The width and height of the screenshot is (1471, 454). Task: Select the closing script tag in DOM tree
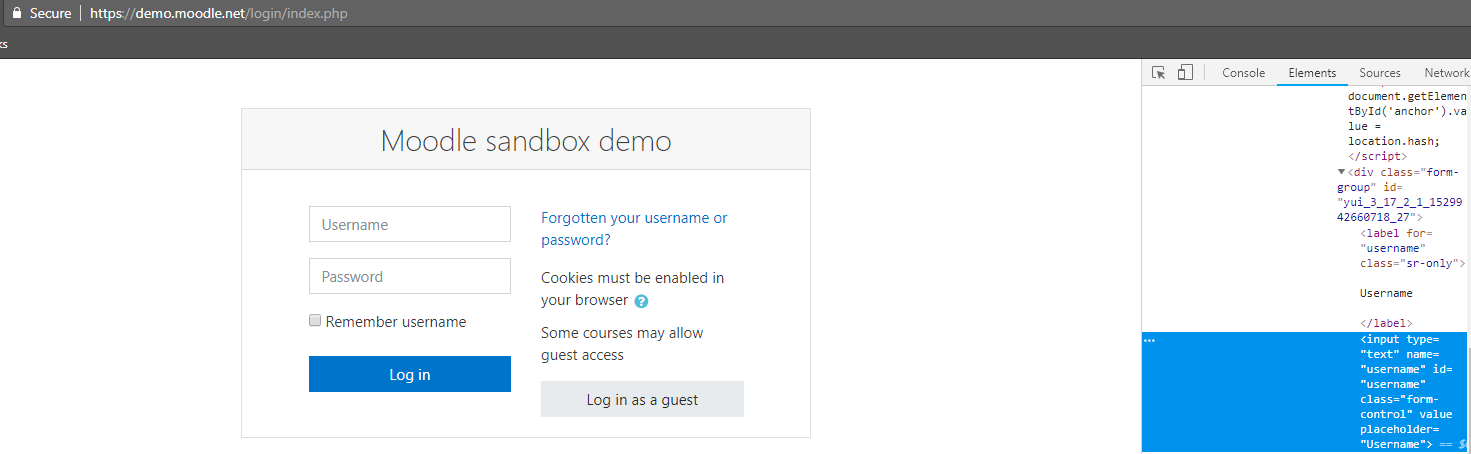pyautogui.click(x=1377, y=157)
